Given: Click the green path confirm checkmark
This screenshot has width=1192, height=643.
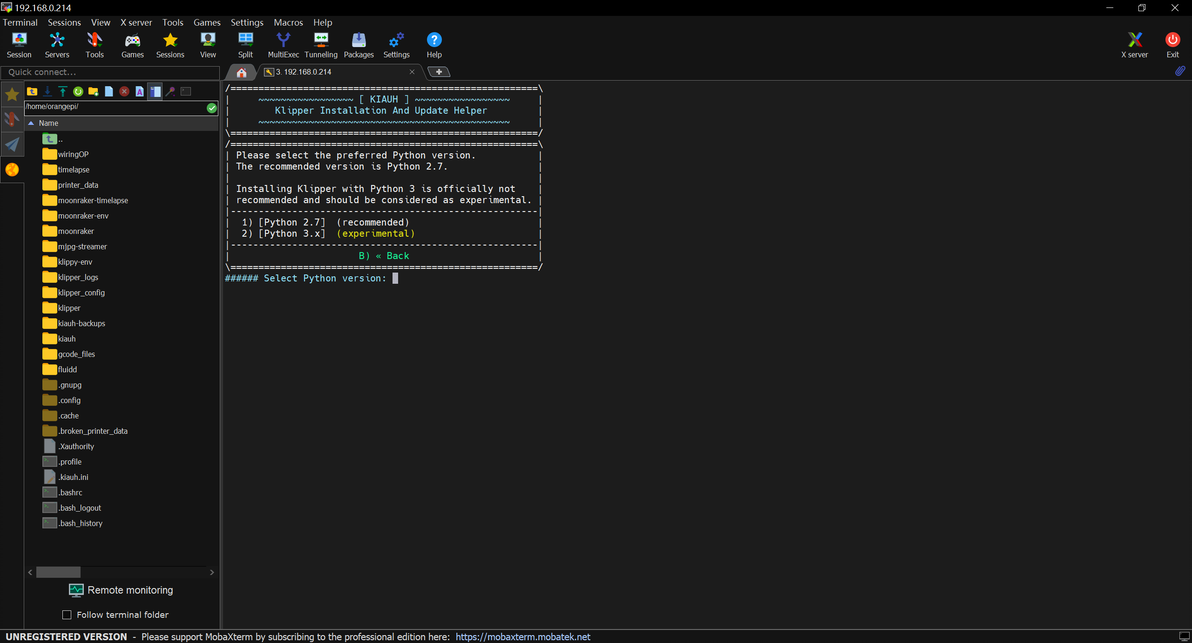Looking at the screenshot, I should click(x=212, y=107).
